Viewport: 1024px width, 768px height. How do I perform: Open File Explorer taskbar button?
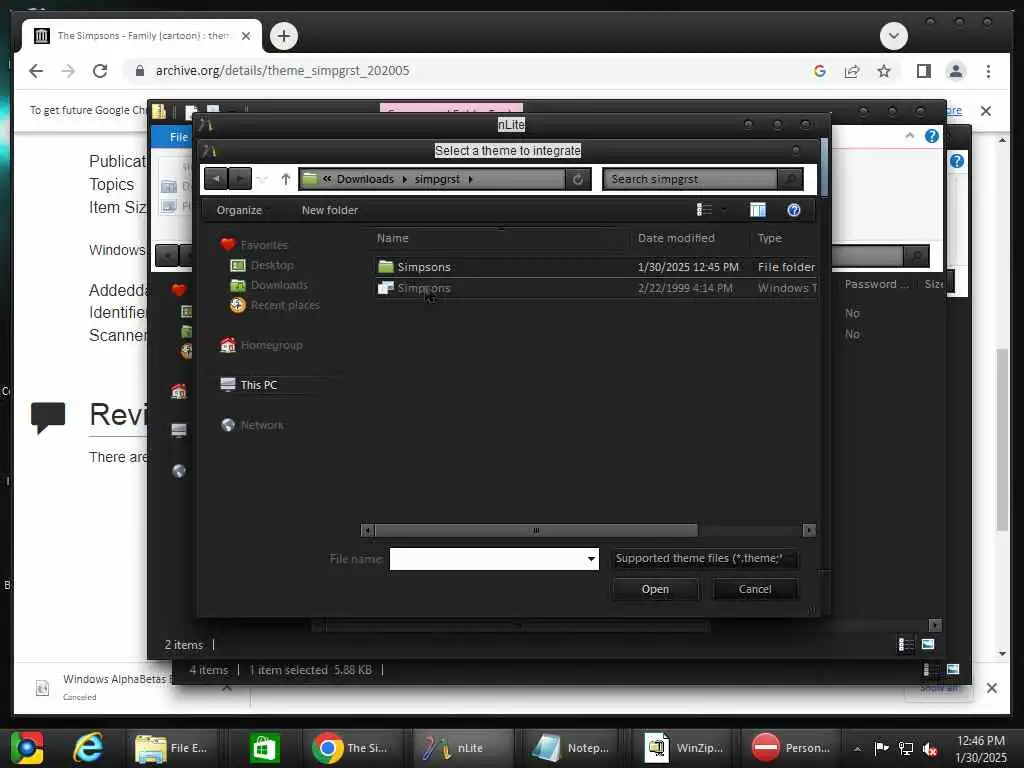(171, 748)
